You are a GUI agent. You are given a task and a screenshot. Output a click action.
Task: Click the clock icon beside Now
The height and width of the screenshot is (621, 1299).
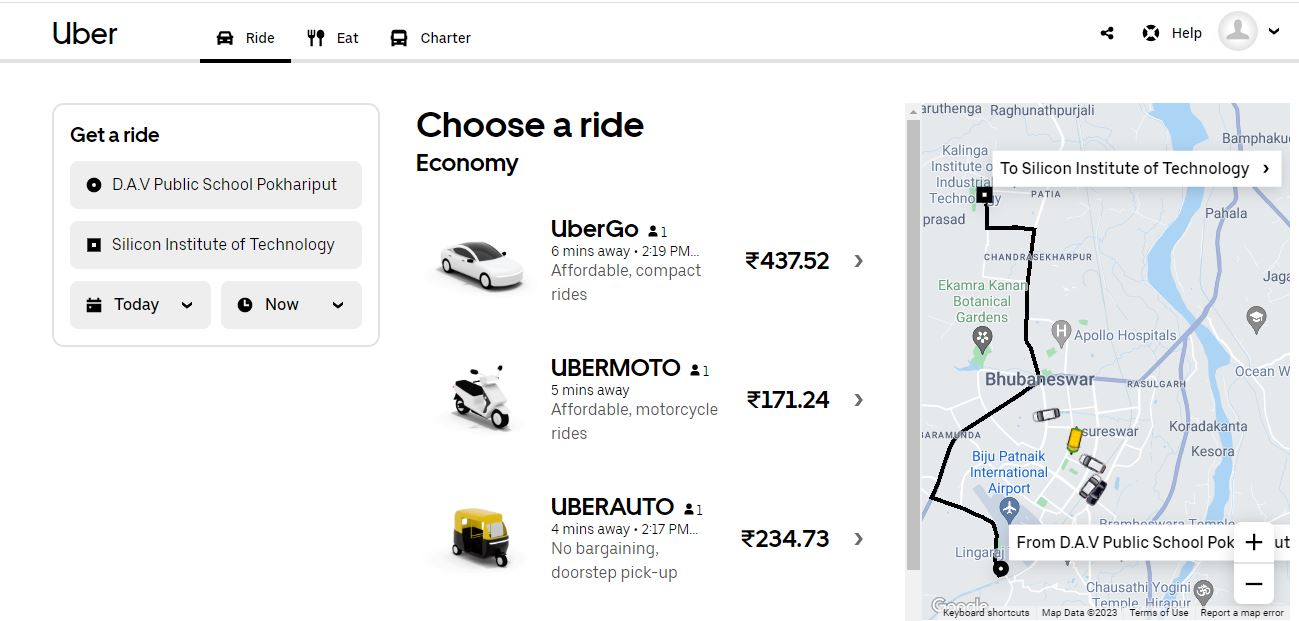[x=245, y=305]
